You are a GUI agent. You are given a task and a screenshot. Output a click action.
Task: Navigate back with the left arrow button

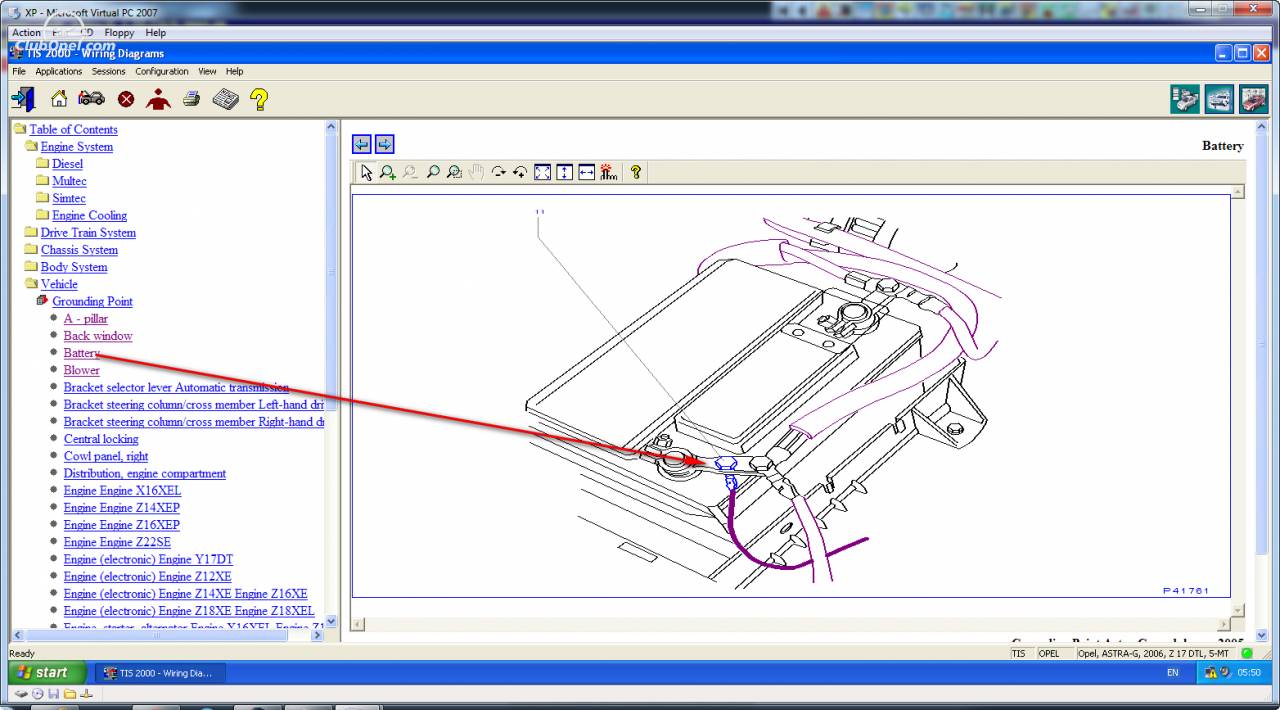[x=362, y=144]
